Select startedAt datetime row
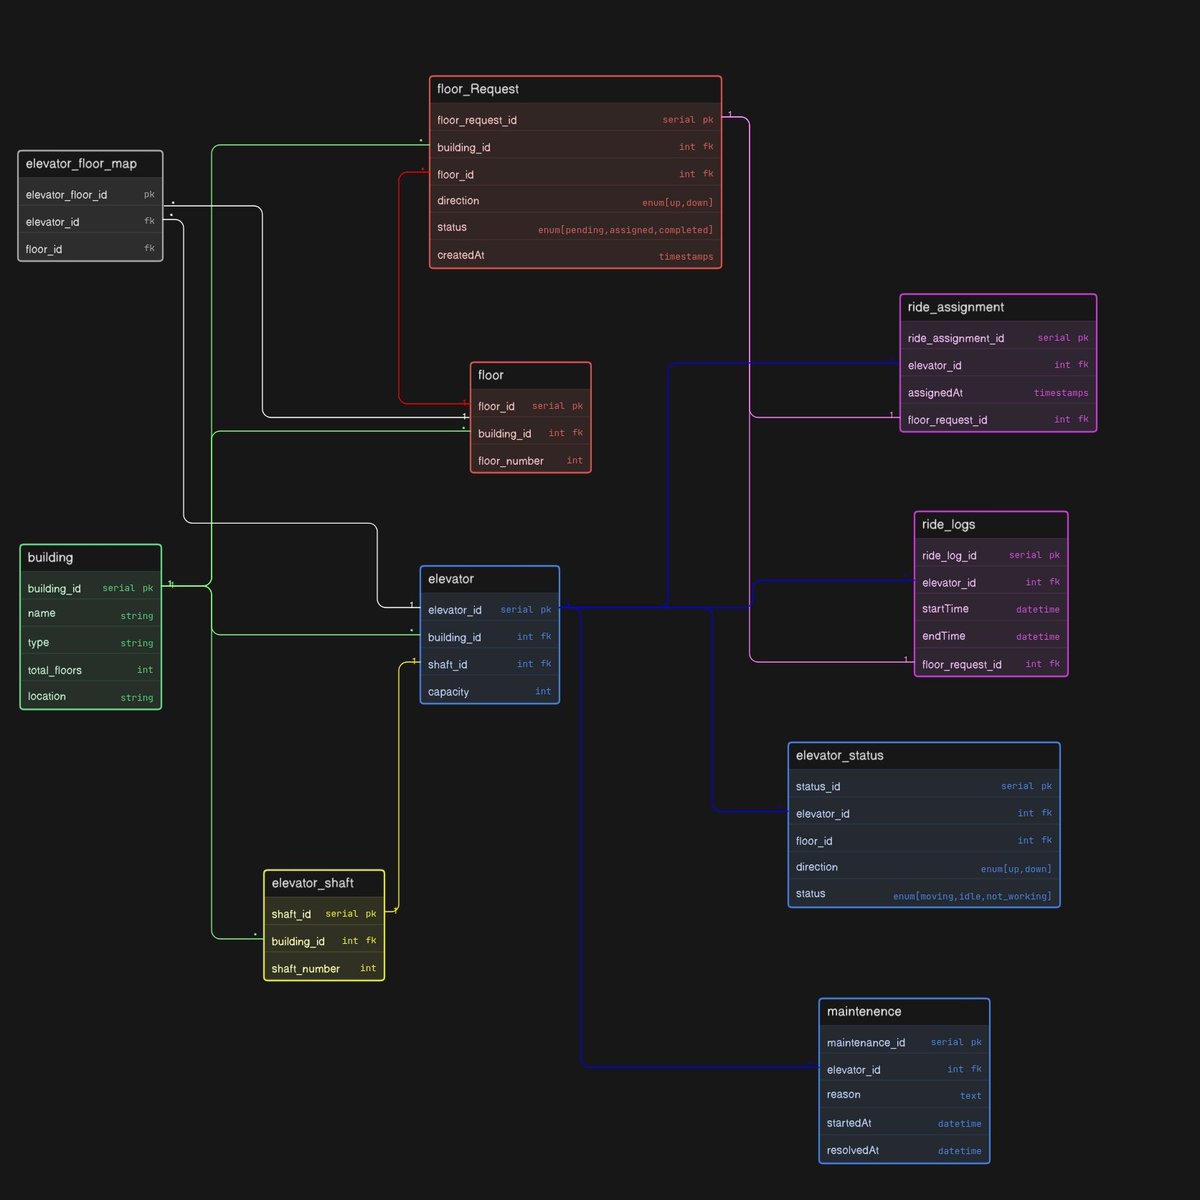 [904, 1123]
